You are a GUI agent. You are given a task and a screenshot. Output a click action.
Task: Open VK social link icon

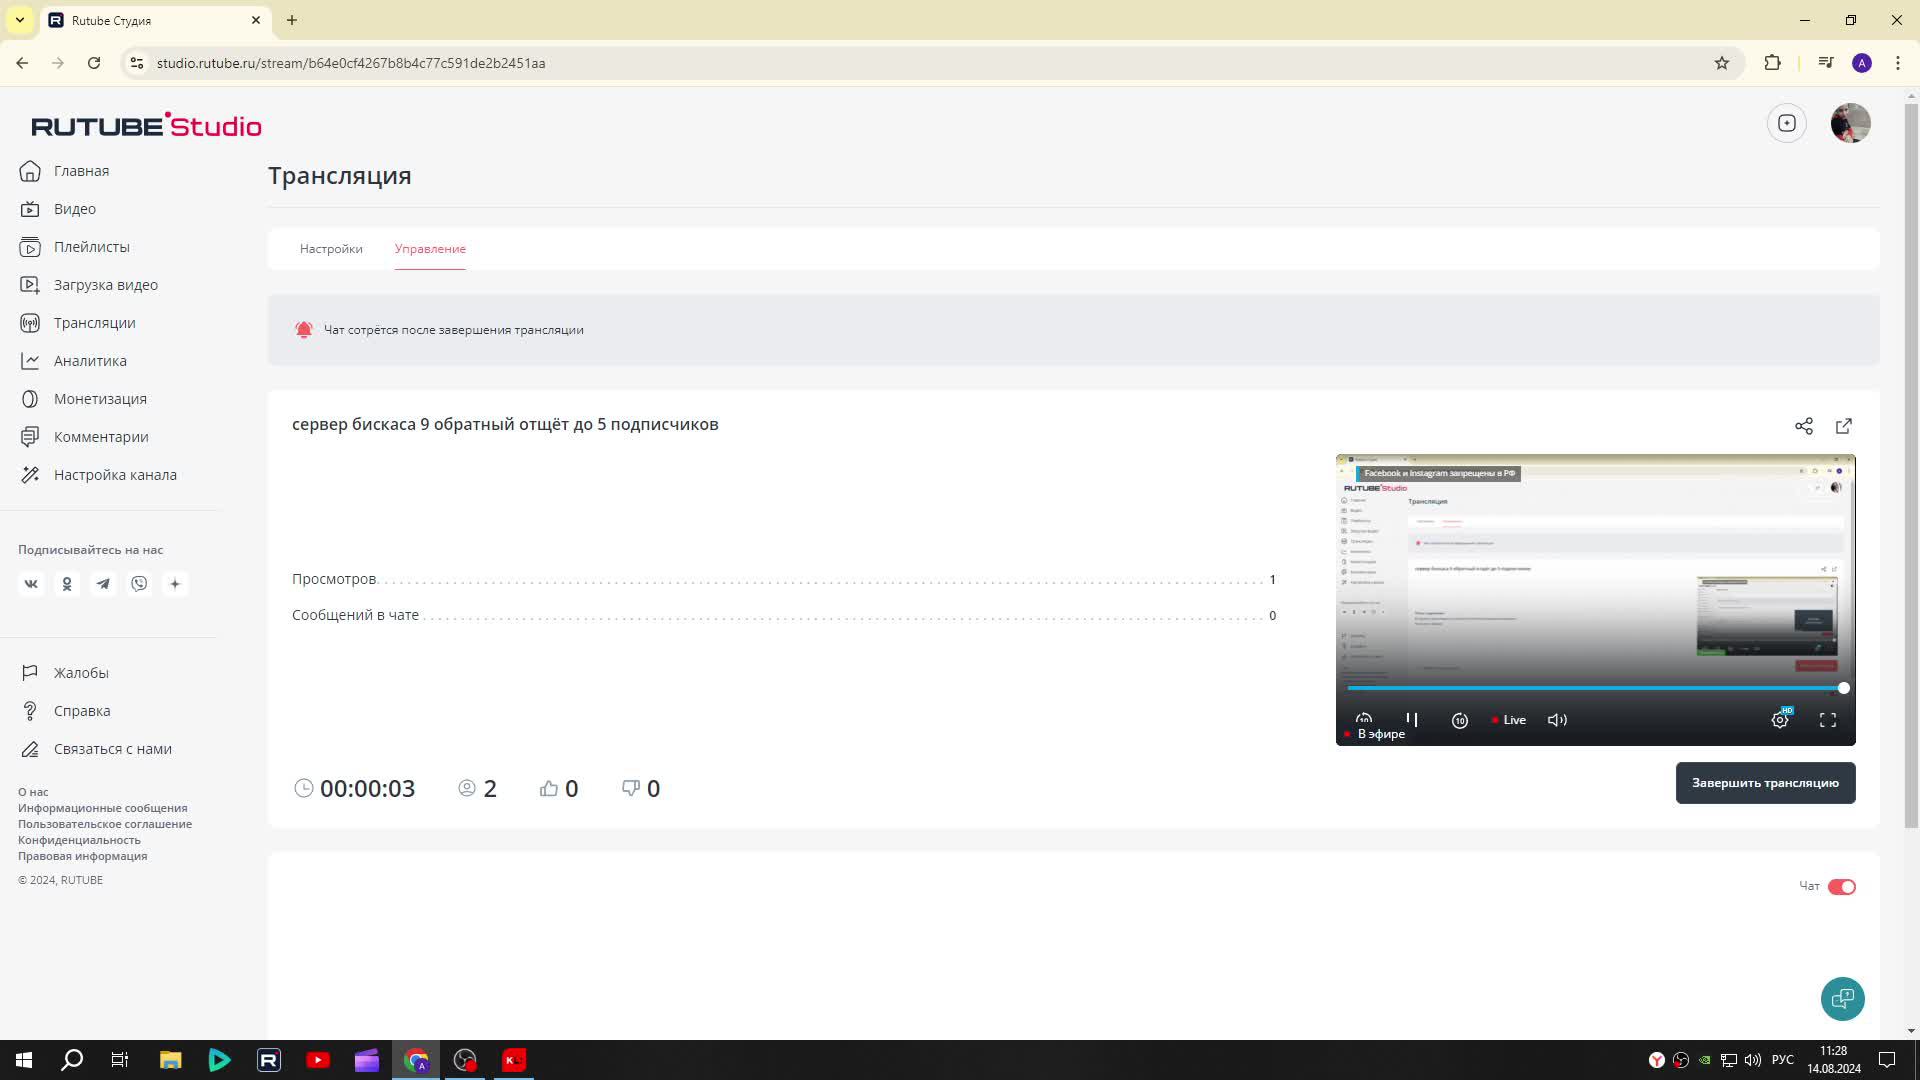tap(31, 584)
